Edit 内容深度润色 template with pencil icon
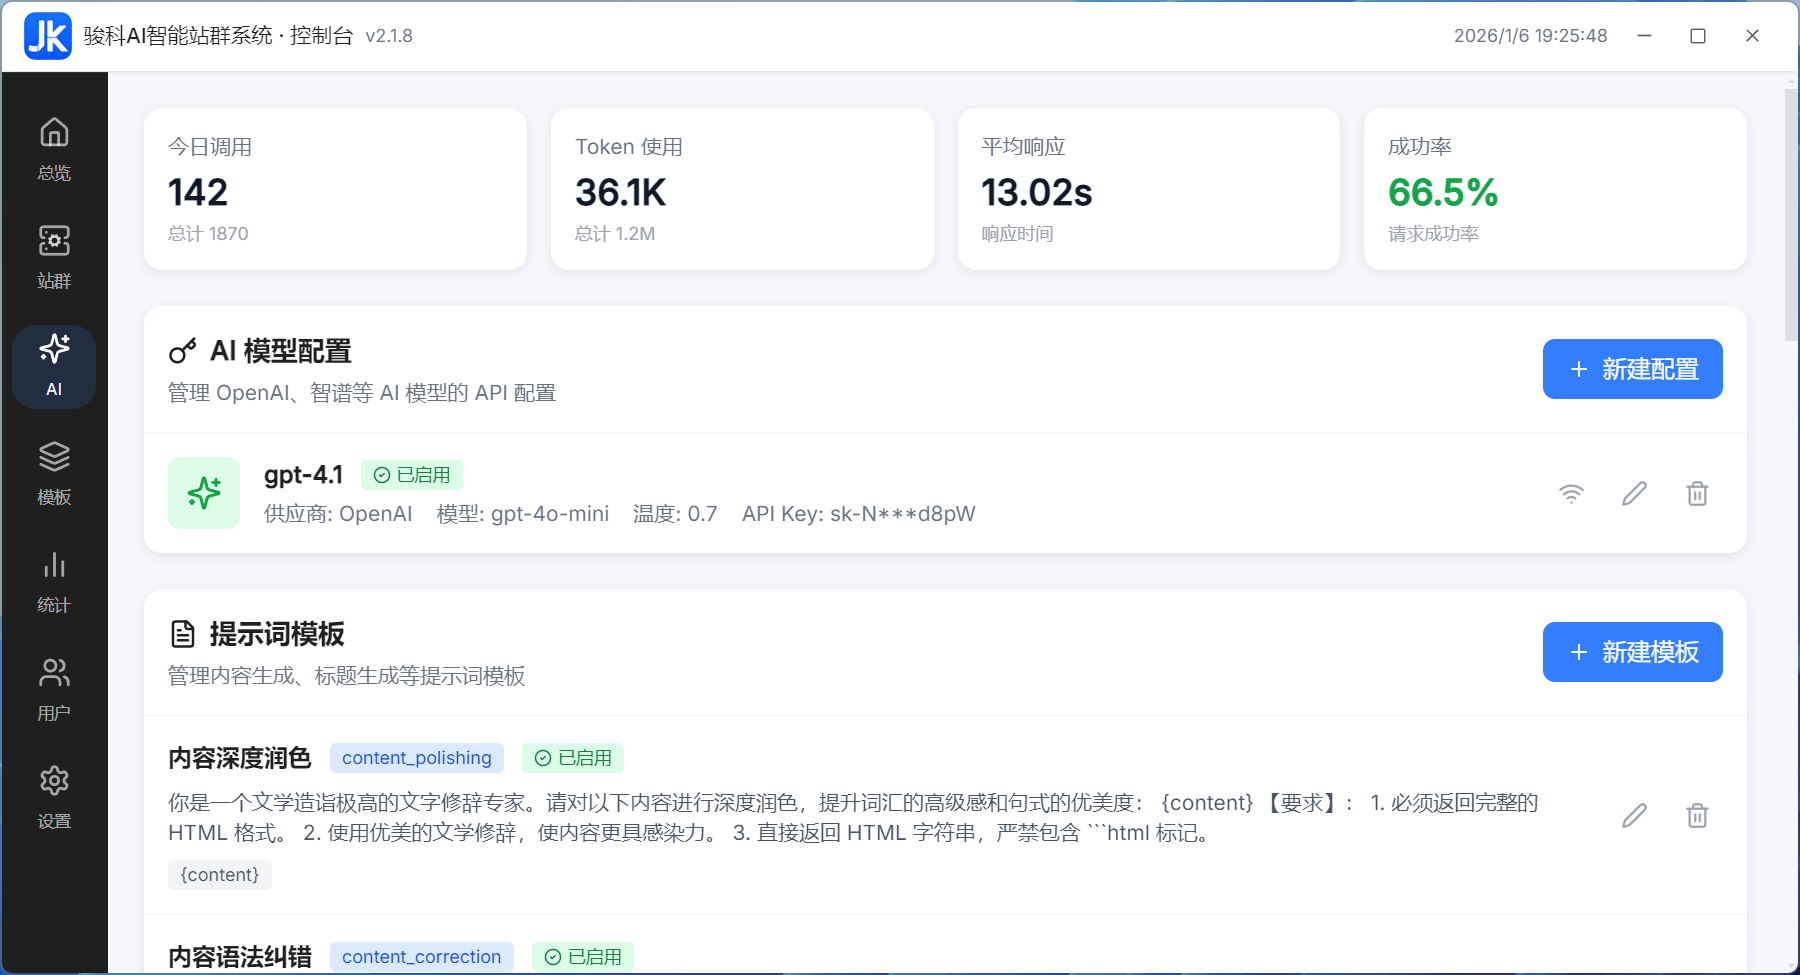This screenshot has height=975, width=1800. 1633,816
